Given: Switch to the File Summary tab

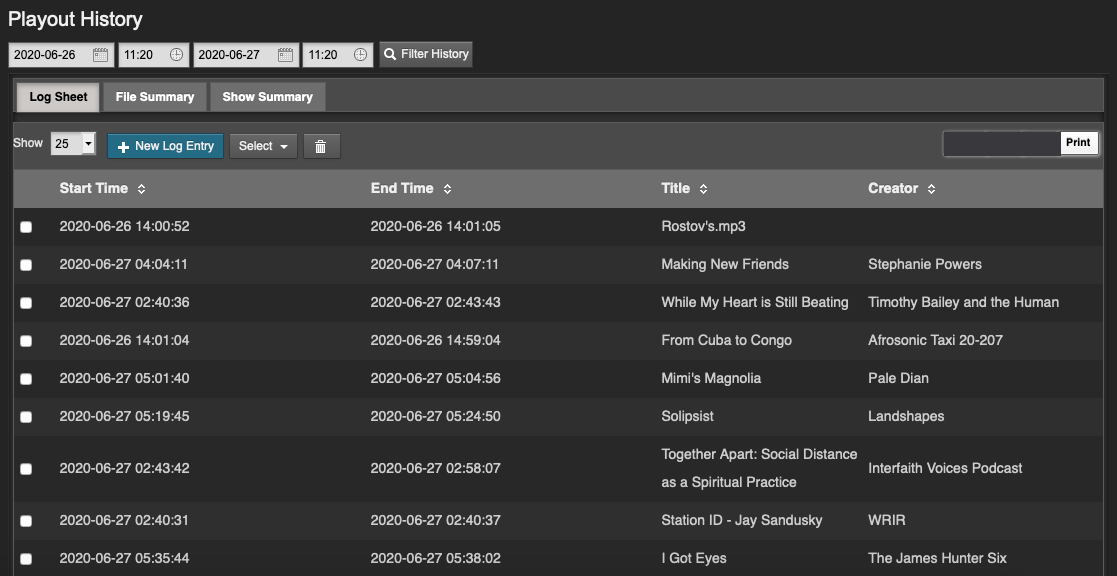Looking at the screenshot, I should [155, 97].
